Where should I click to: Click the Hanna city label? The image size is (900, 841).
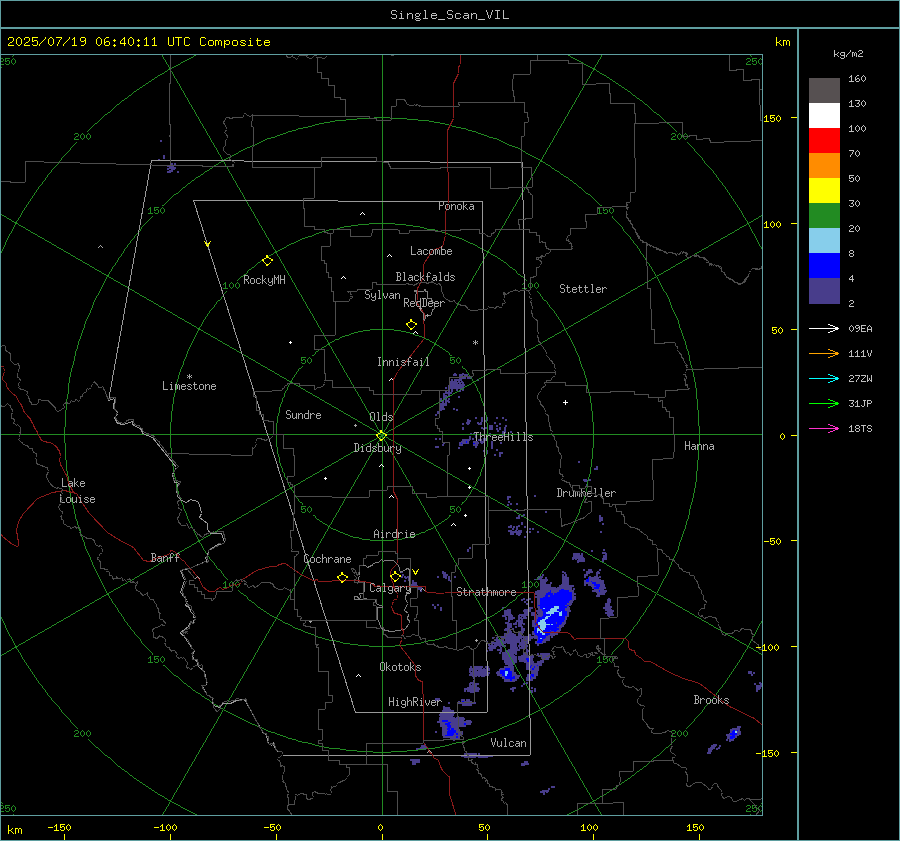tap(699, 446)
